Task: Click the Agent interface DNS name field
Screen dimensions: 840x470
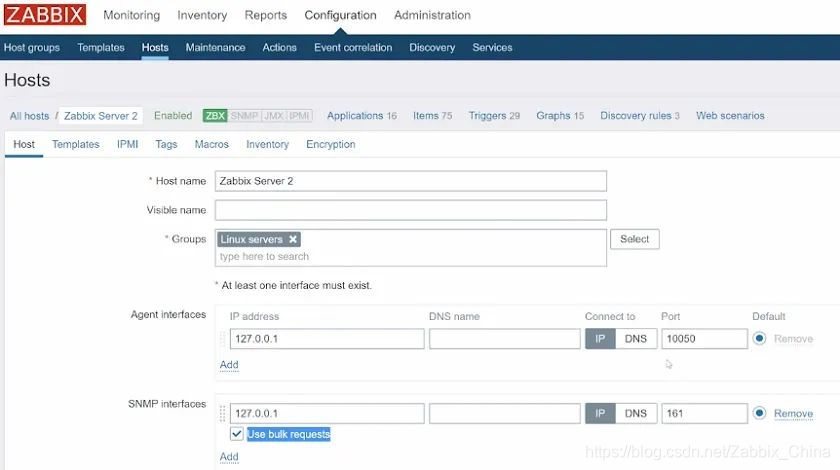Action: tap(505, 339)
